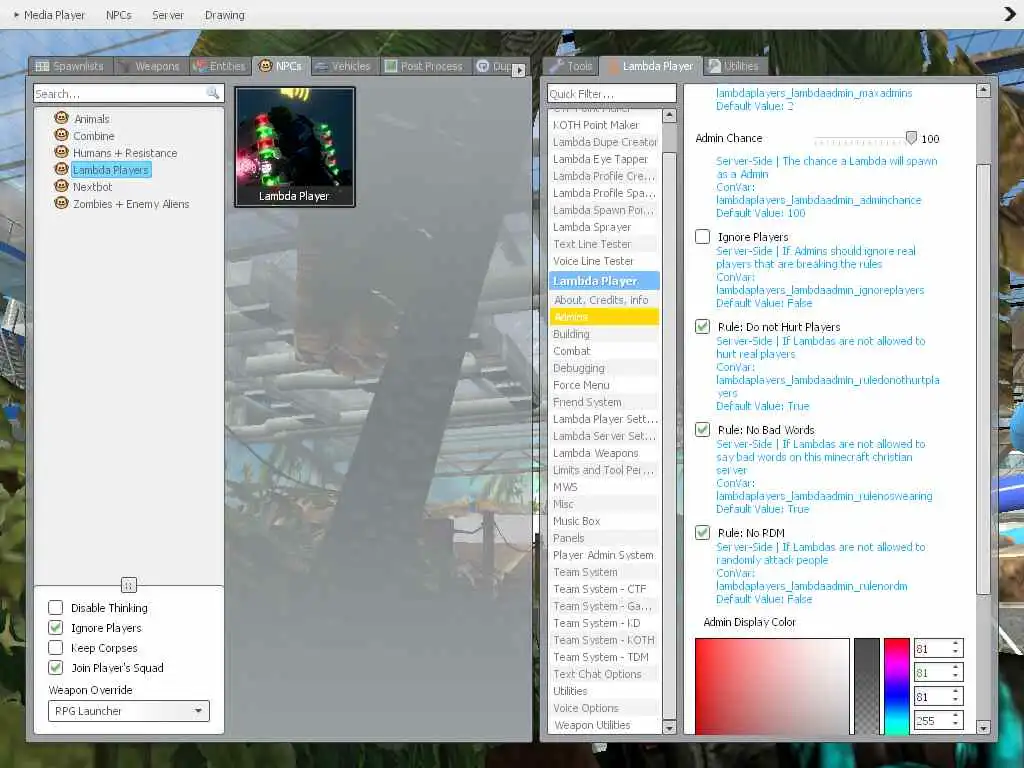Open the Player Admin System entry
Image resolution: width=1024 pixels, height=768 pixels.
coord(604,555)
